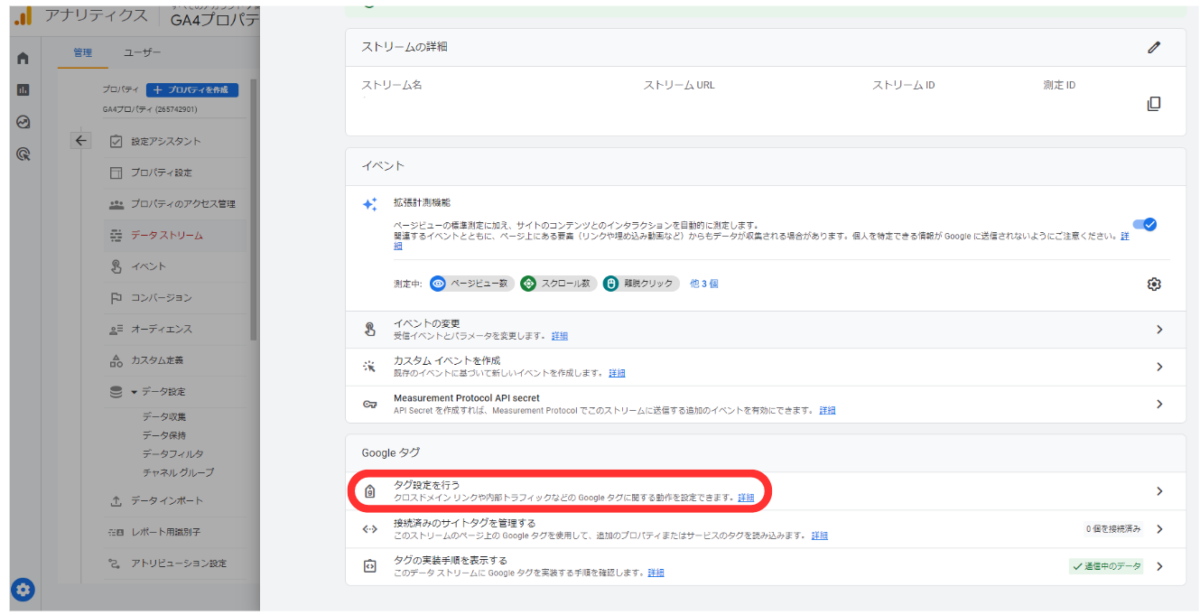Go to the Home icon in left rail
Screen dimensions: 1200x615
tap(23, 58)
